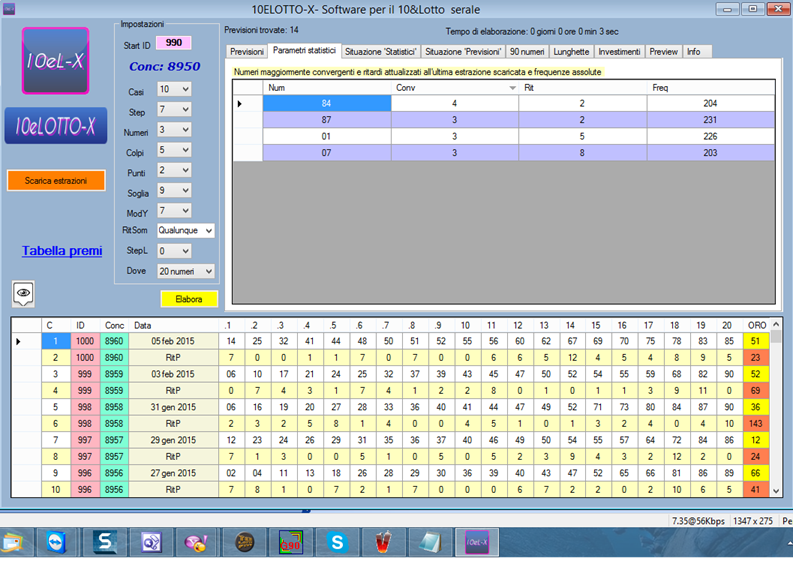Sort by the Conv column header
The image size is (793, 576).
[x=455, y=88]
